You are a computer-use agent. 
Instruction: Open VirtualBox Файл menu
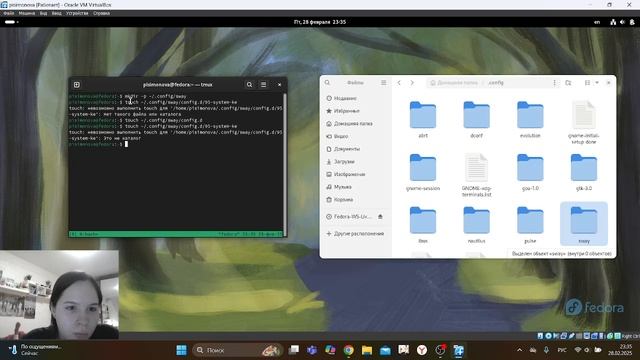9,13
